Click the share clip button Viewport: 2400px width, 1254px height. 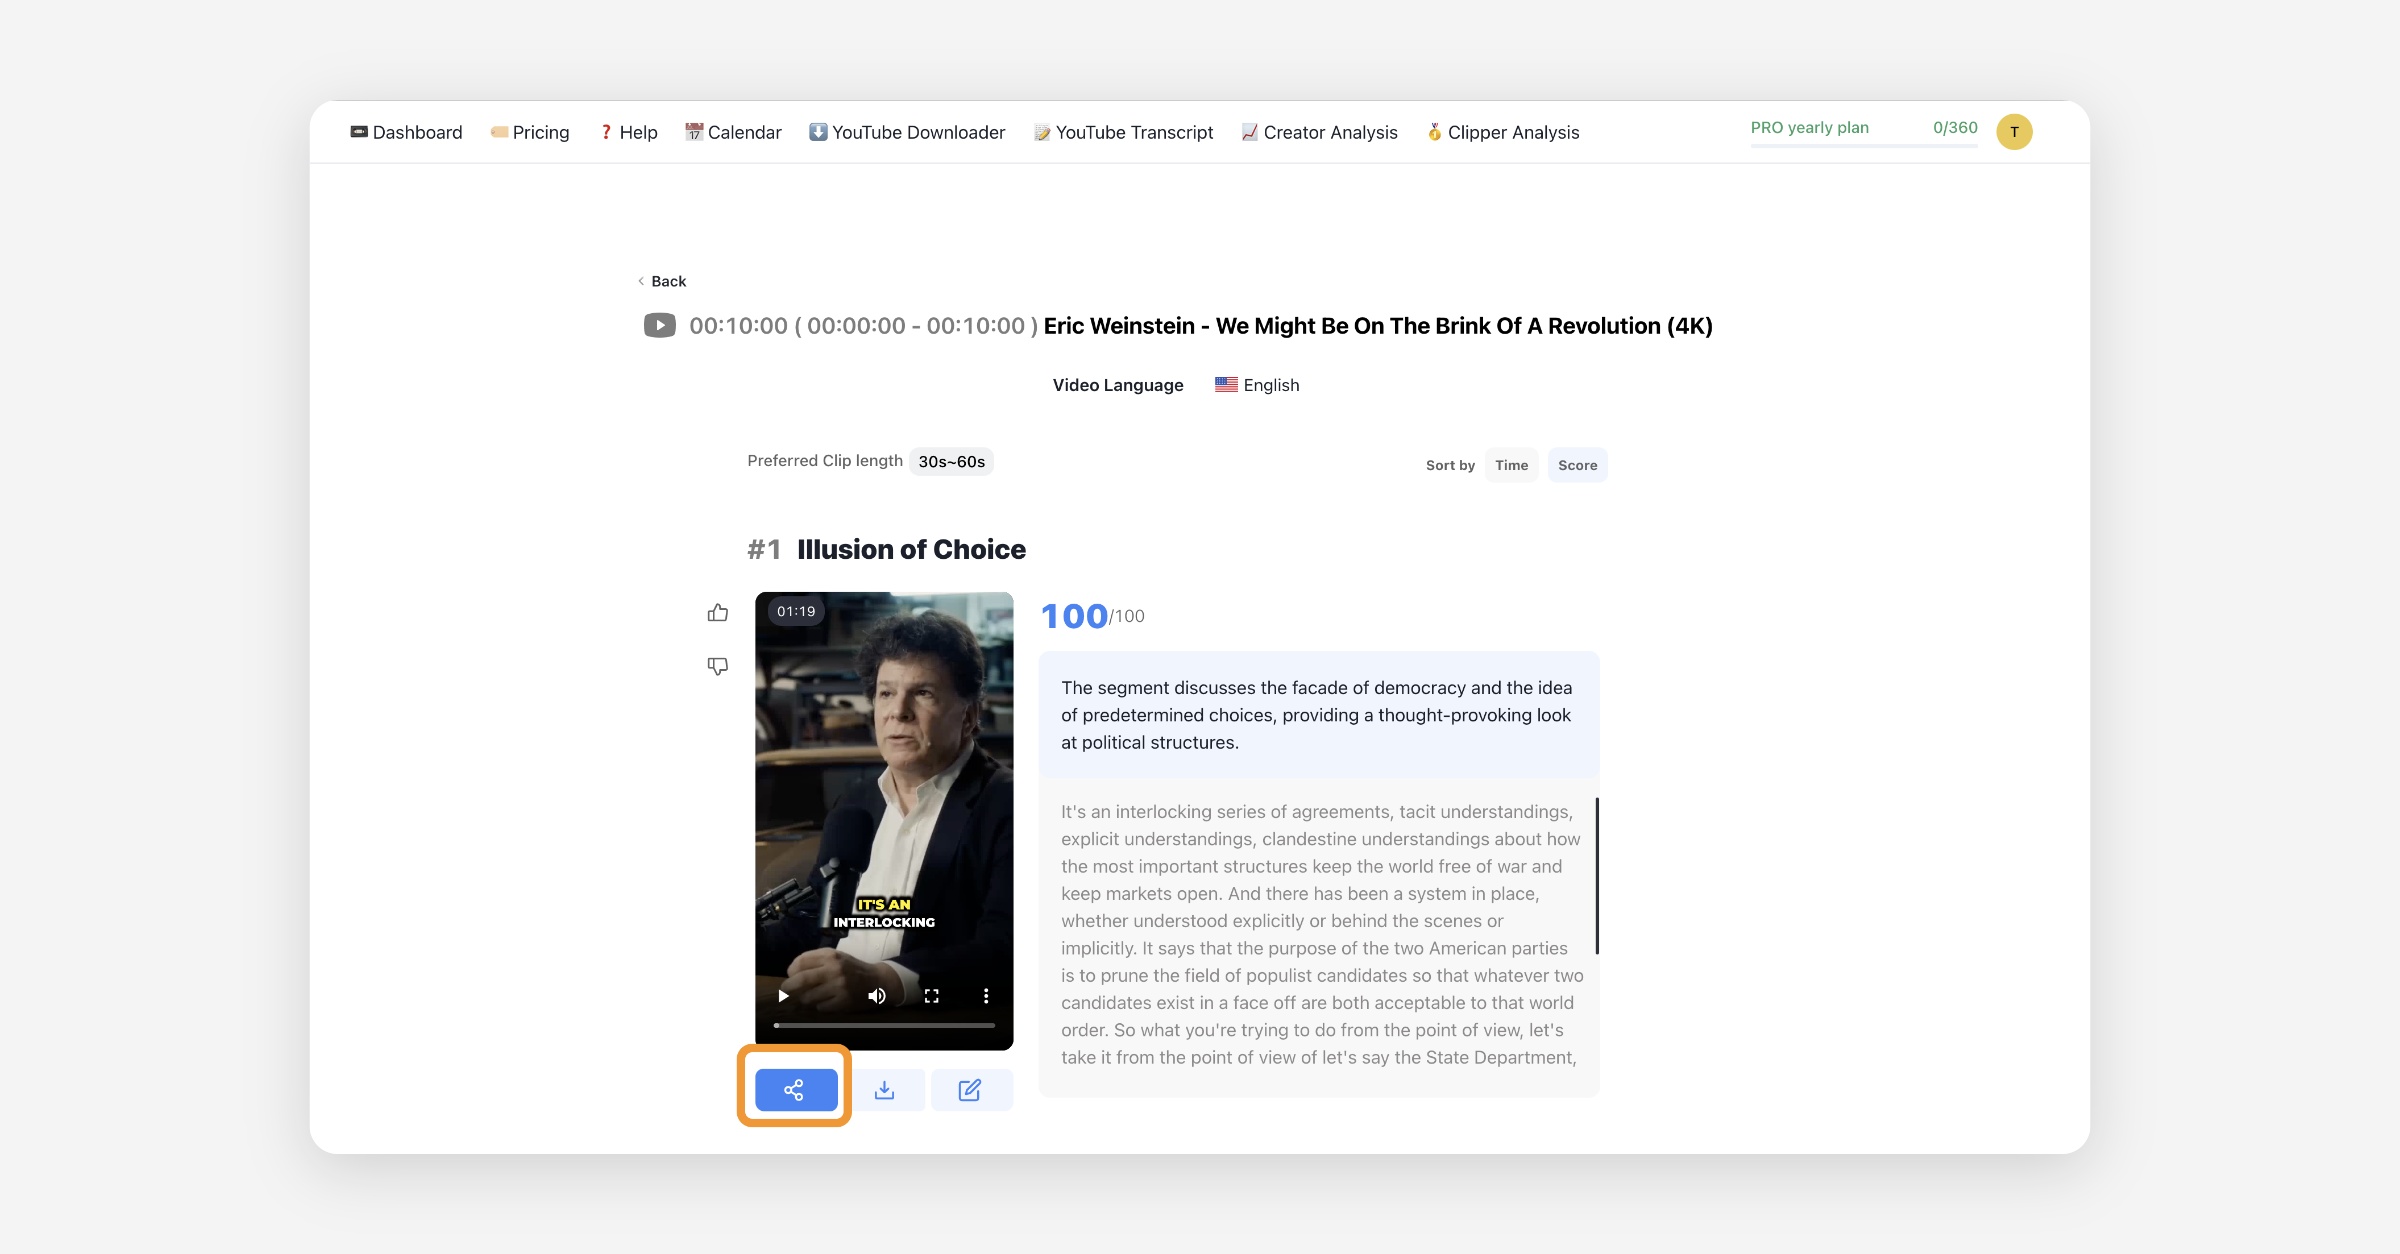pos(795,1089)
